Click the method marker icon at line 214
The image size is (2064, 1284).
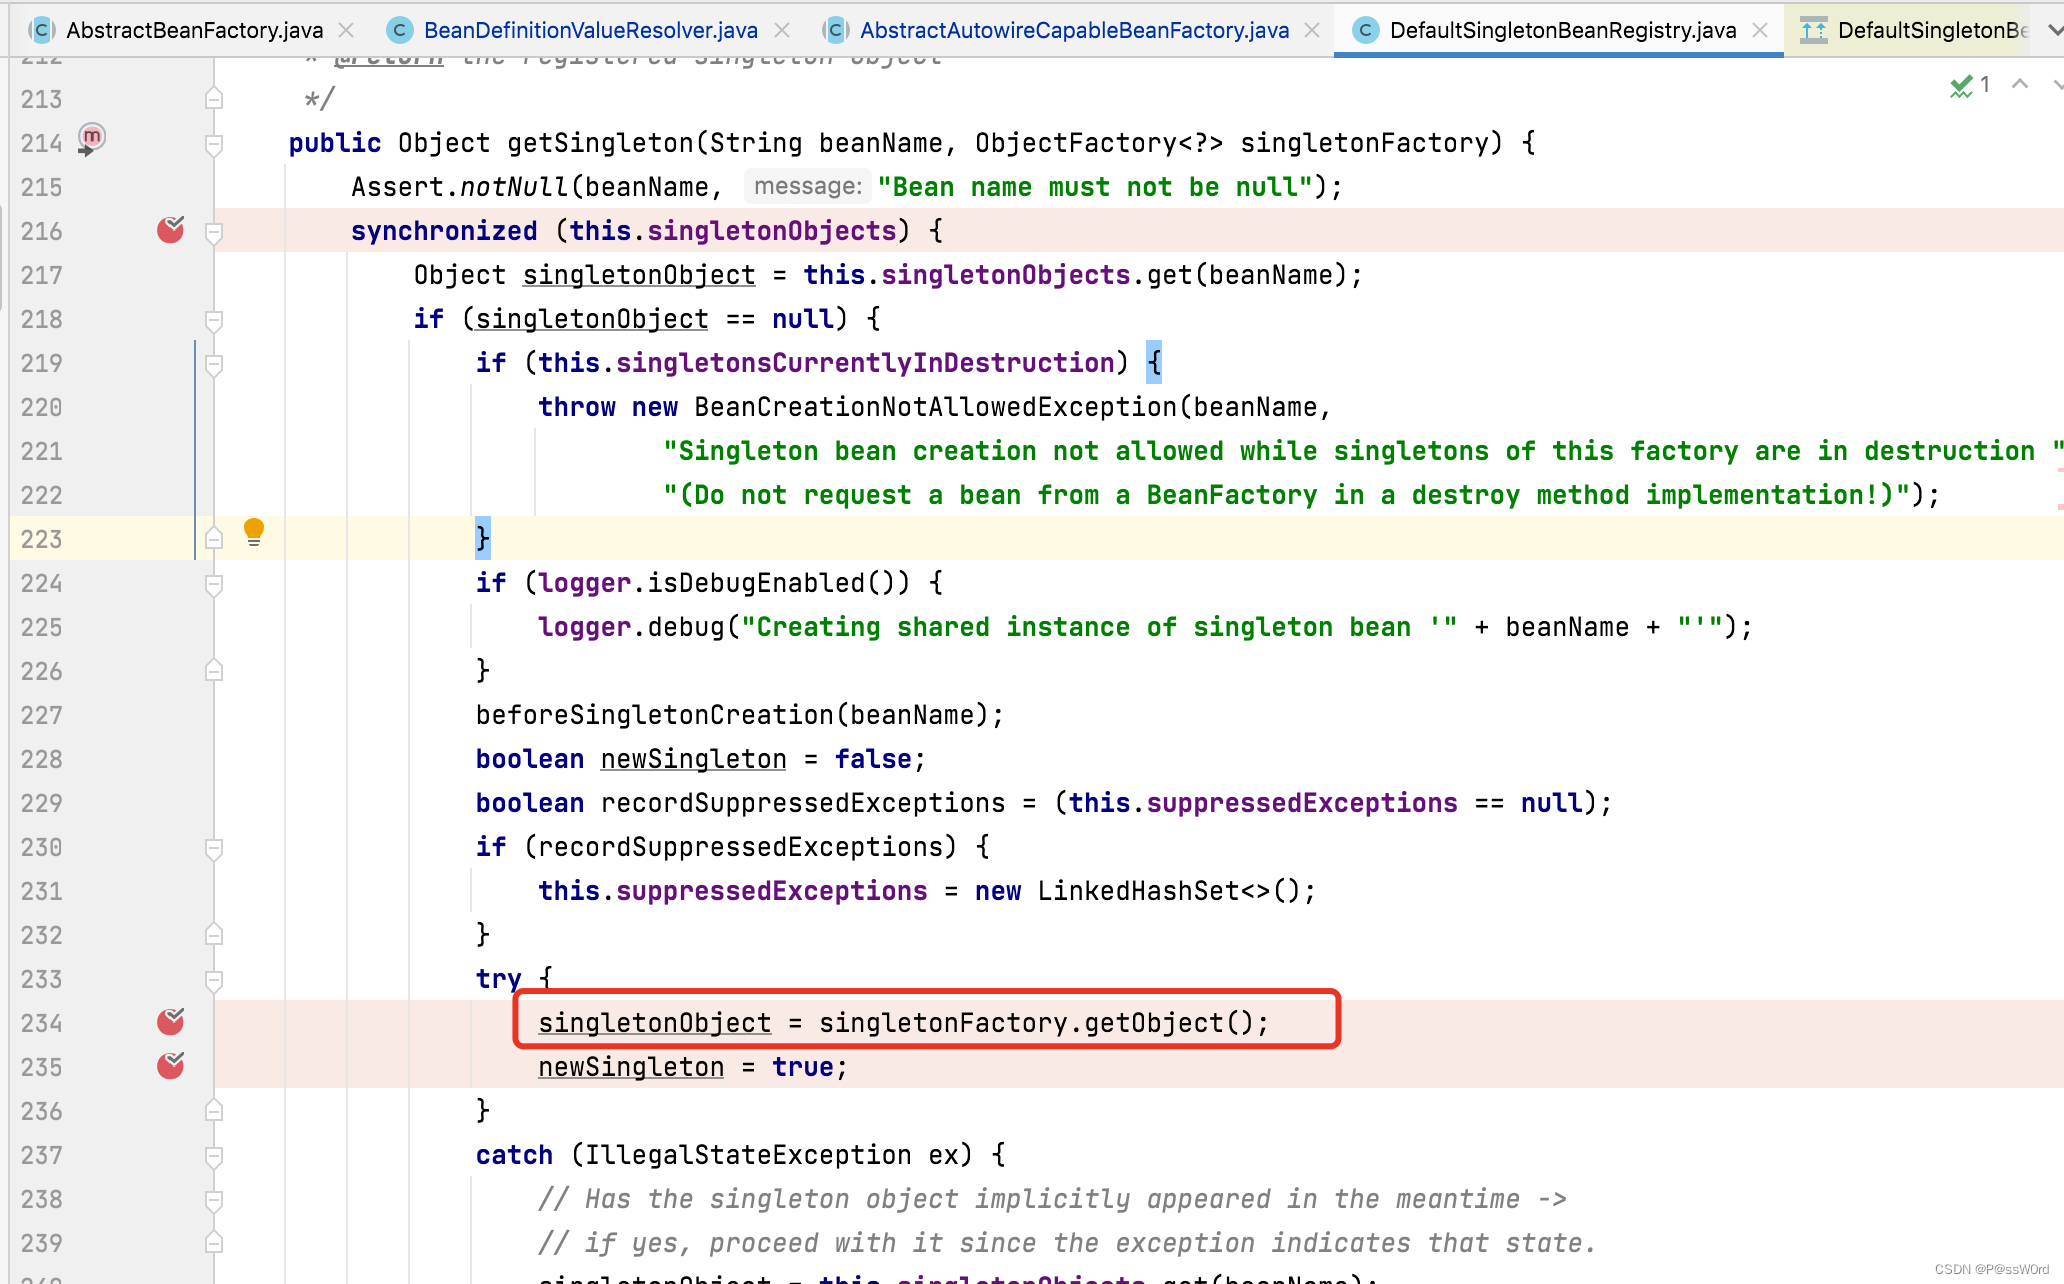(91, 138)
